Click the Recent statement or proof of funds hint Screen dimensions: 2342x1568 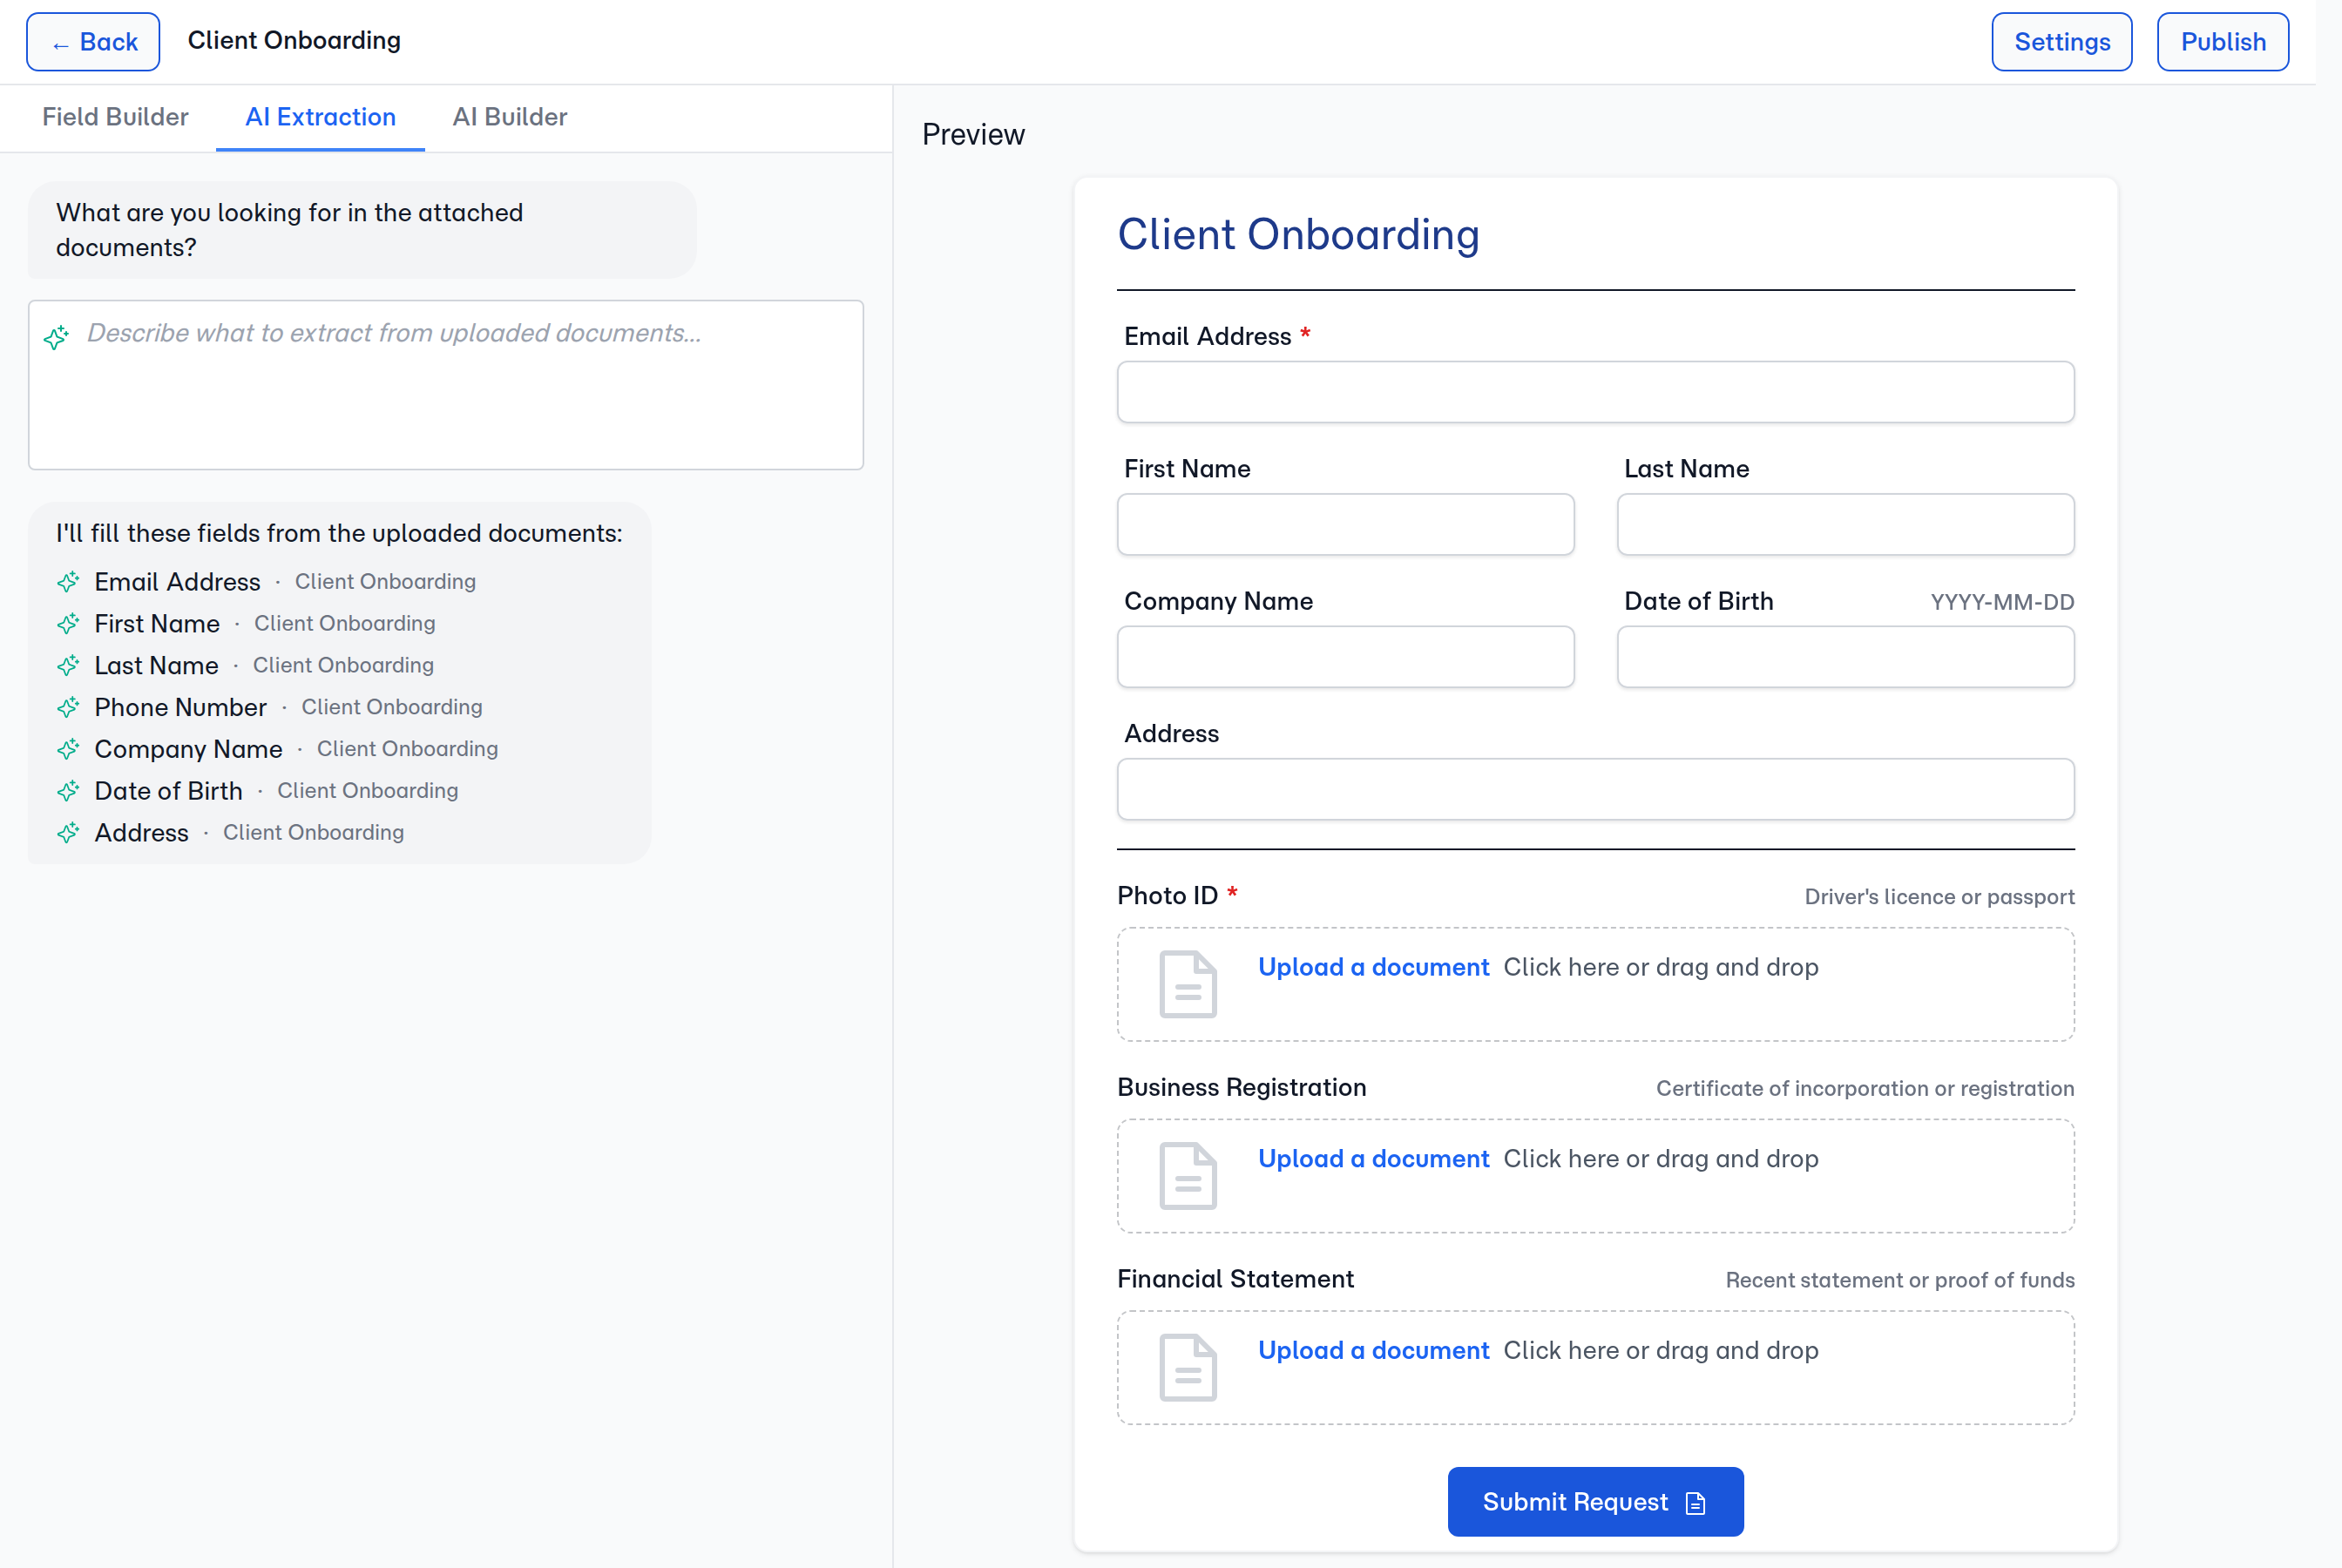1900,1281
